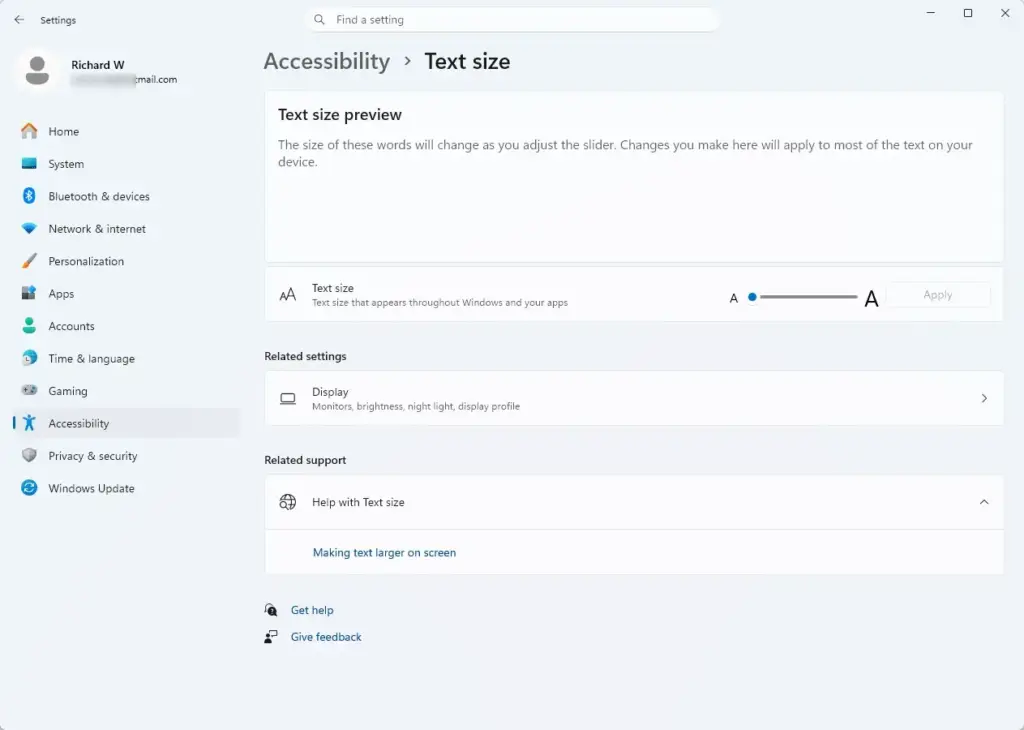Click the Display laptop icon
This screenshot has height=730, width=1024.
287,398
